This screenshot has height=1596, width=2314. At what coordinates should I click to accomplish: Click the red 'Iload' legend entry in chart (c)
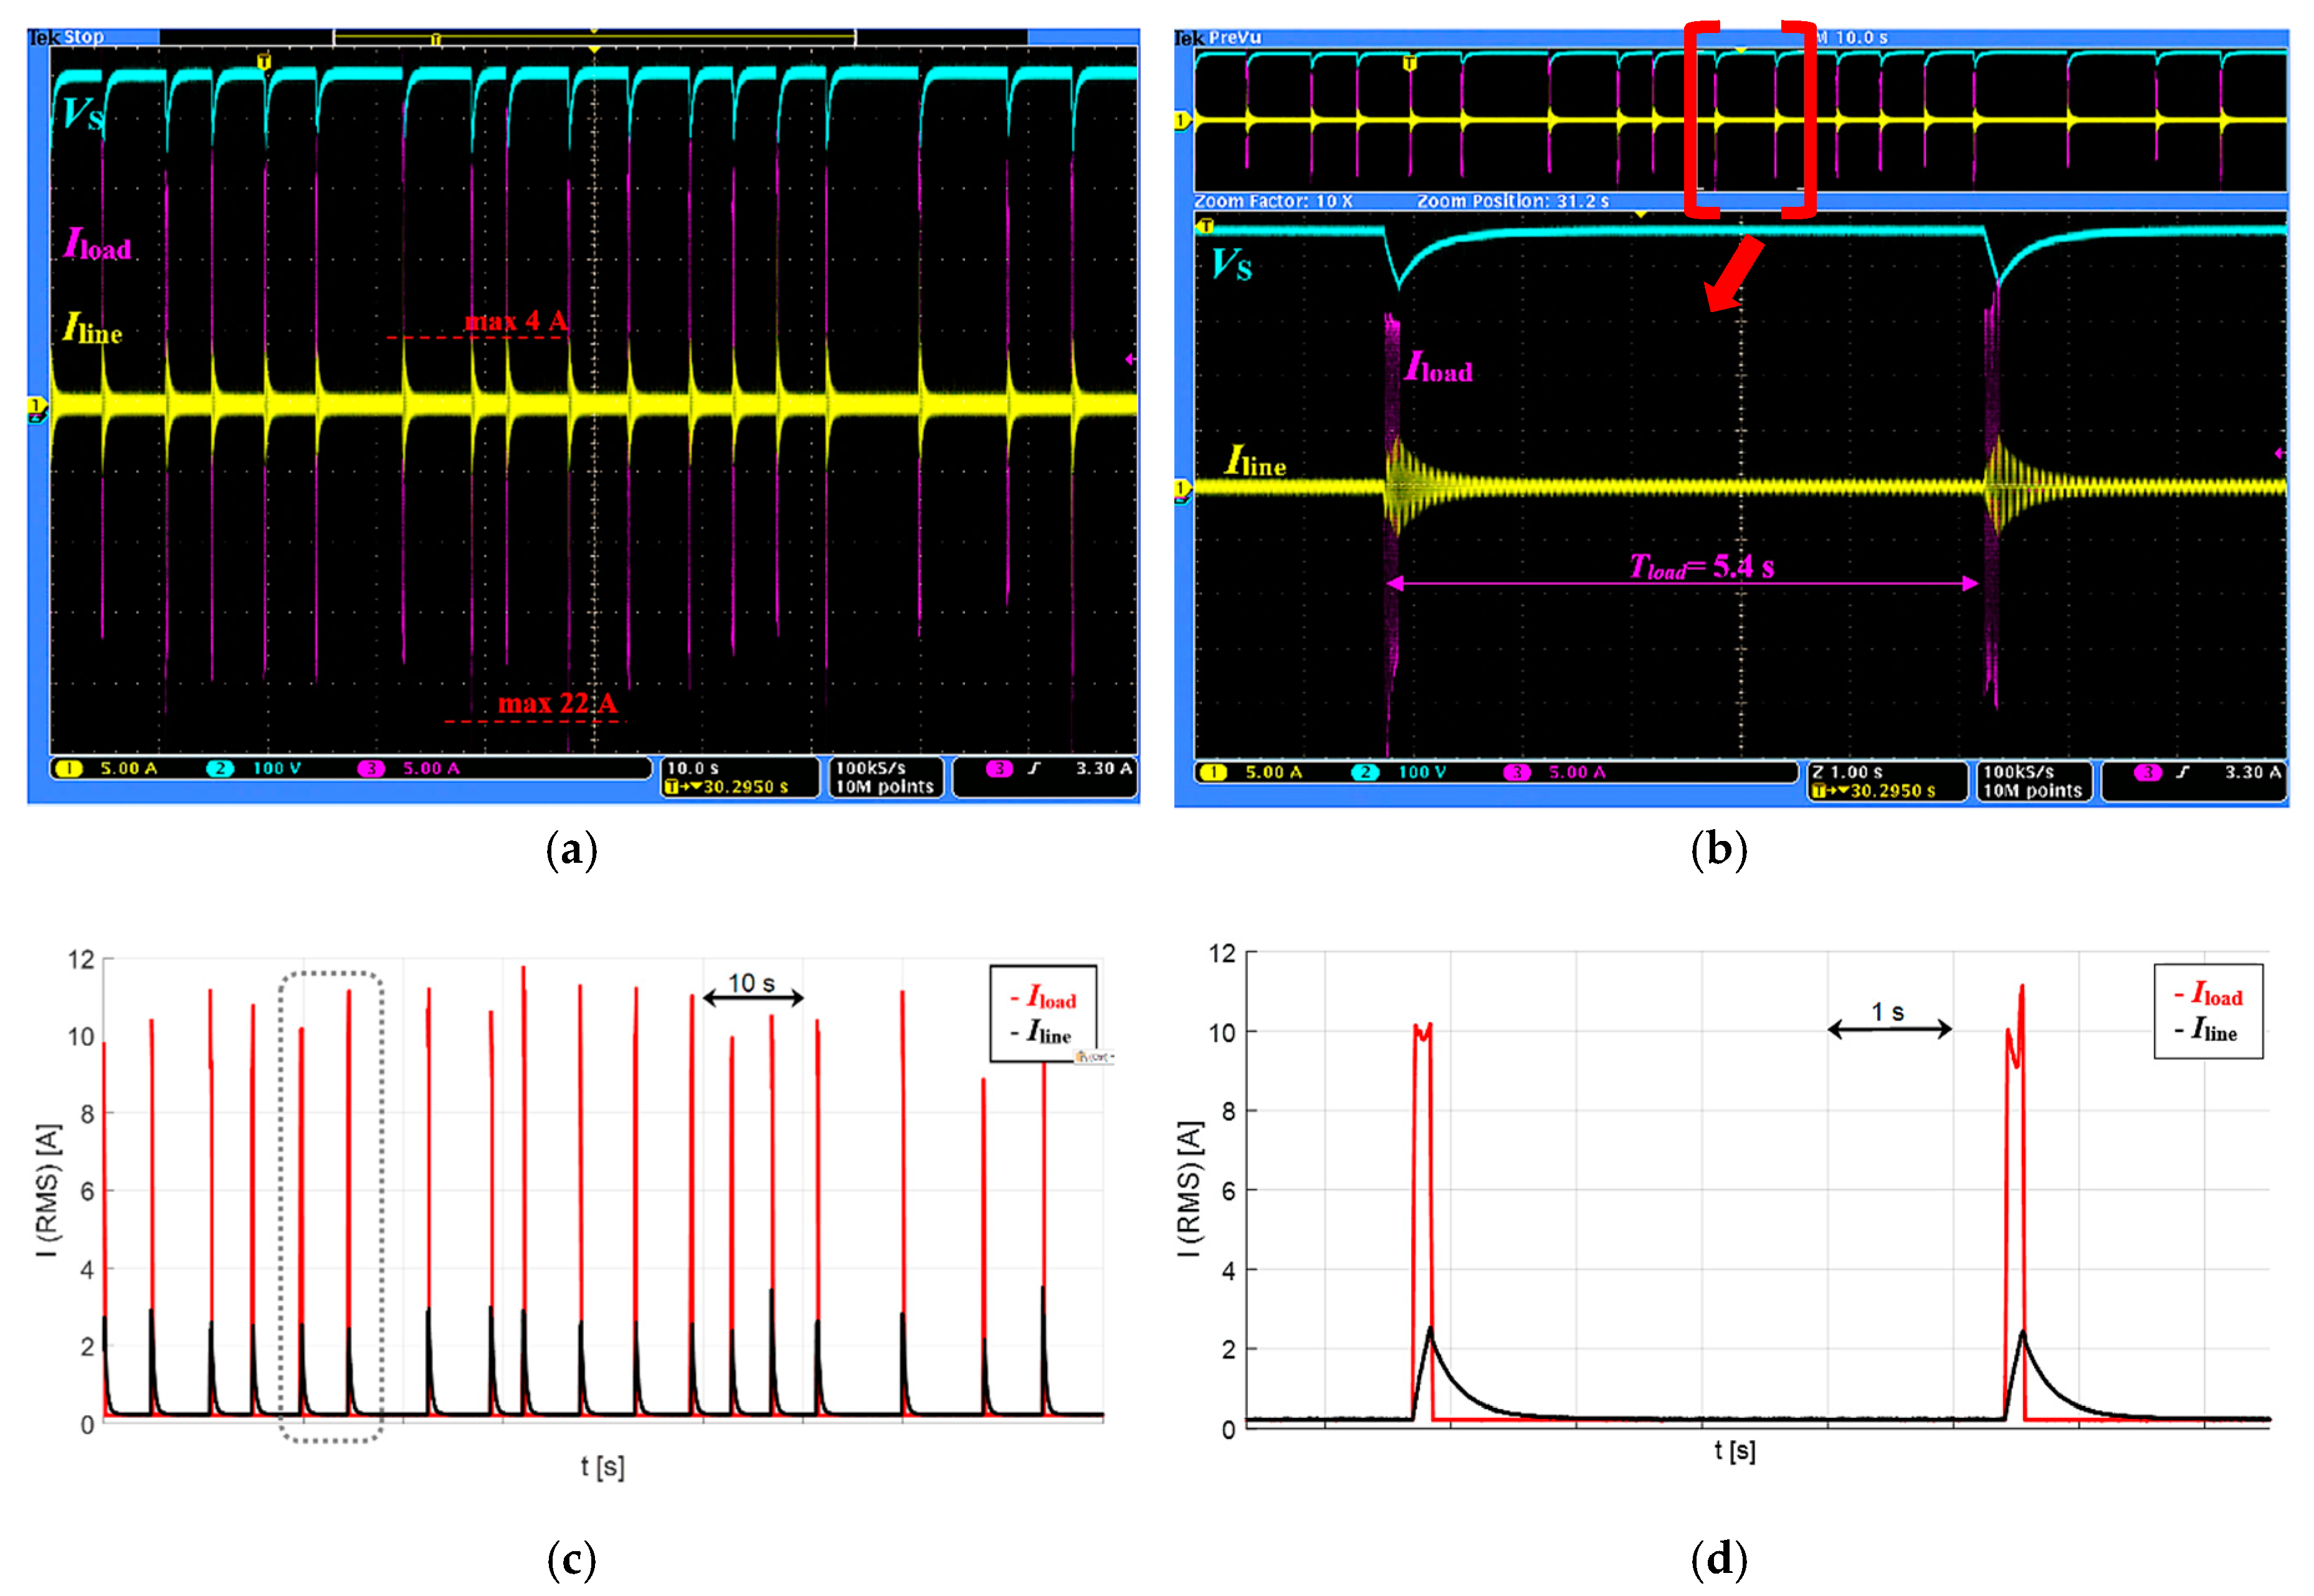coord(1043,998)
